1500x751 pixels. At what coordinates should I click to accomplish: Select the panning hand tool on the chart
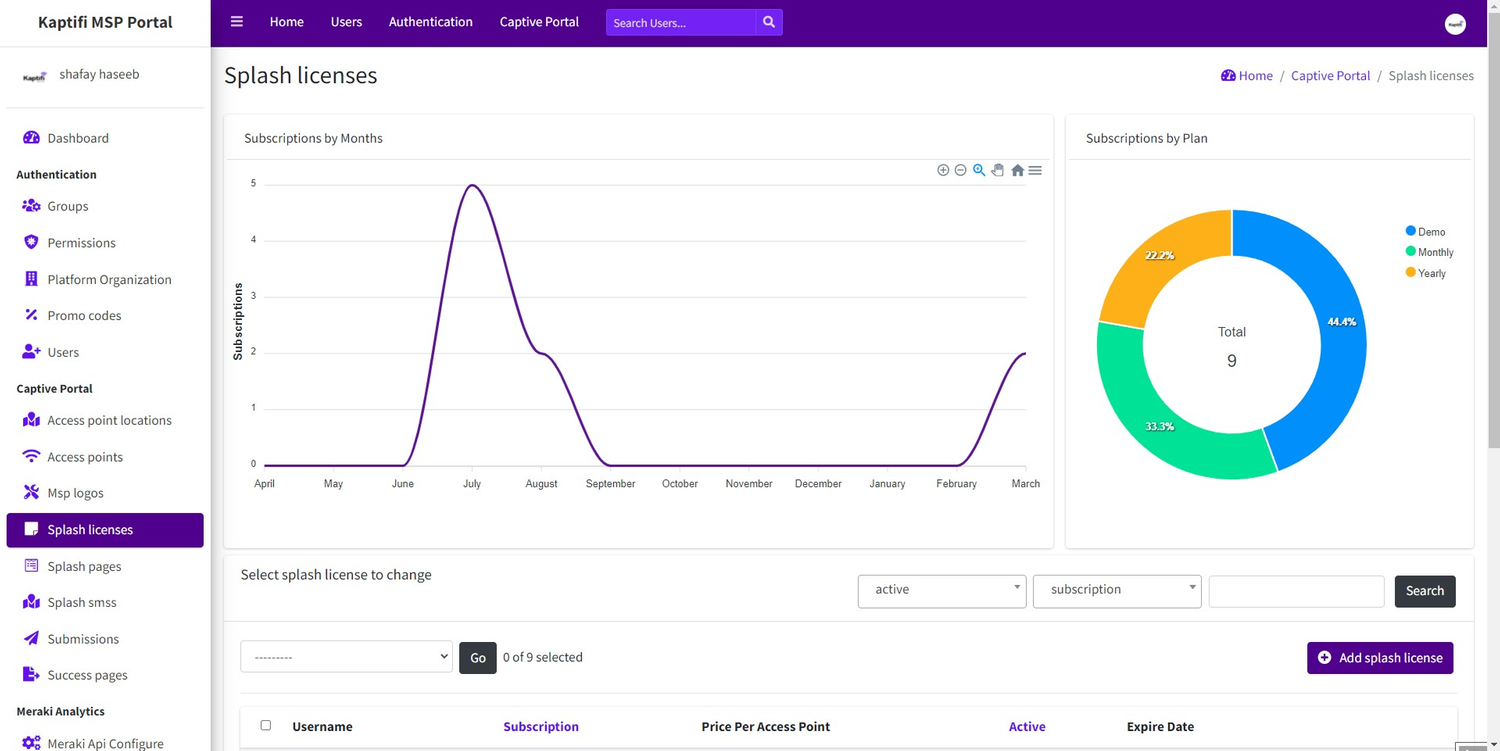(x=997, y=170)
